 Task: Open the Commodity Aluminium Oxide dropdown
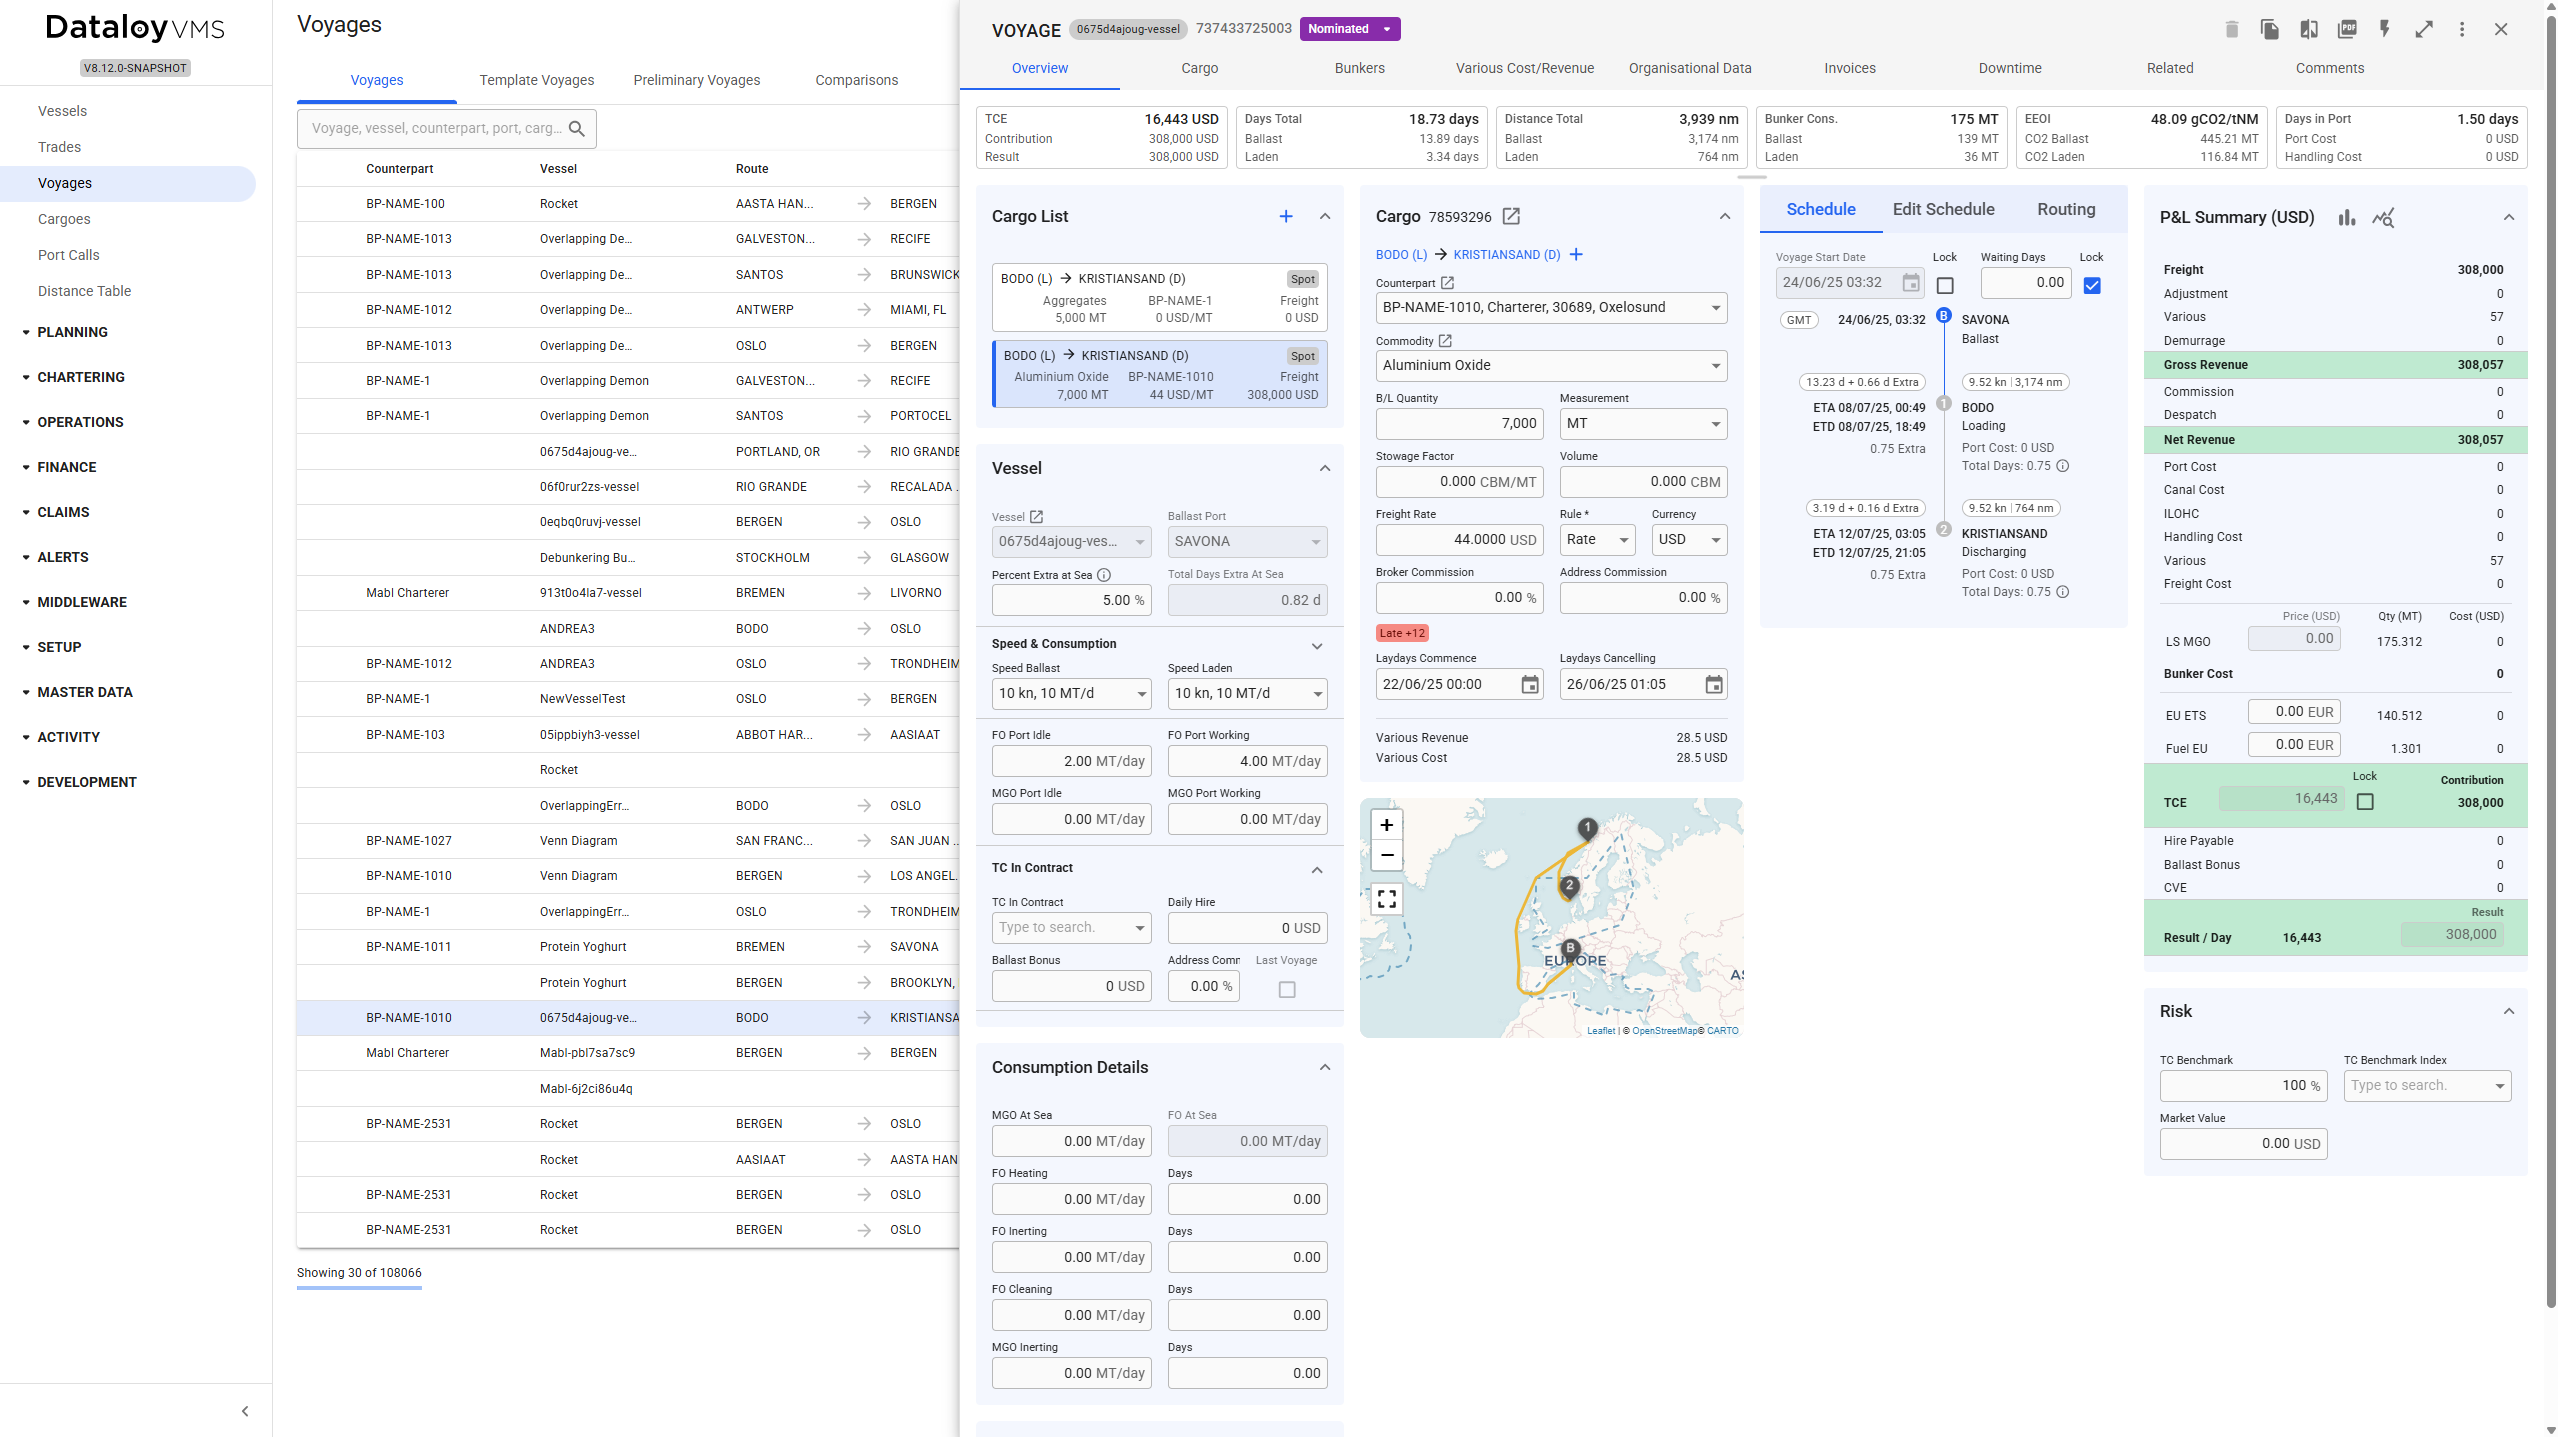[x=1550, y=365]
